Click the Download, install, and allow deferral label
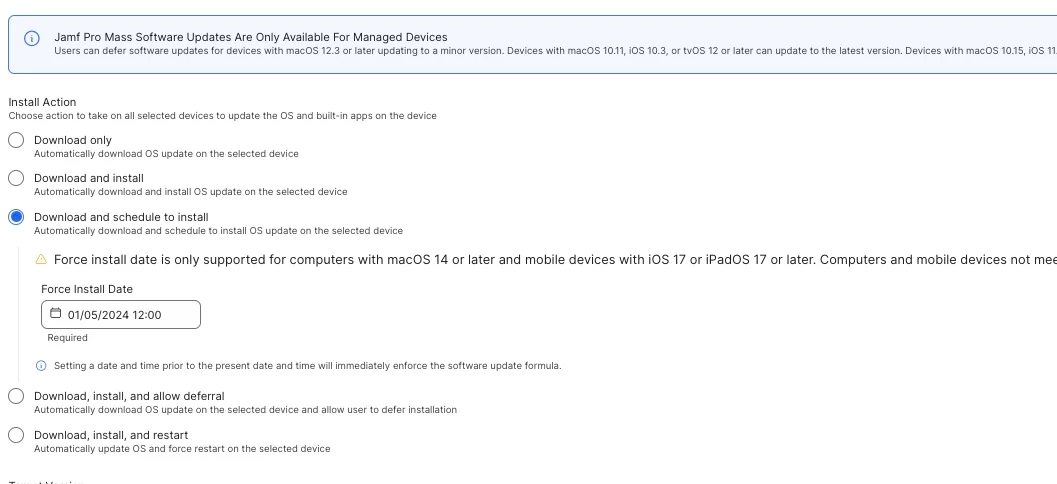 click(x=129, y=396)
